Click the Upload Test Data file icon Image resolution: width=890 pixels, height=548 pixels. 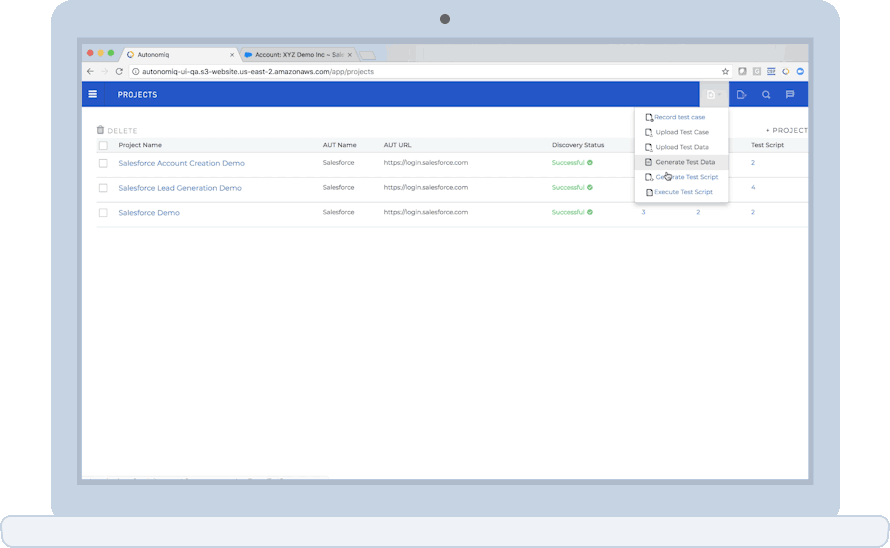pos(649,147)
